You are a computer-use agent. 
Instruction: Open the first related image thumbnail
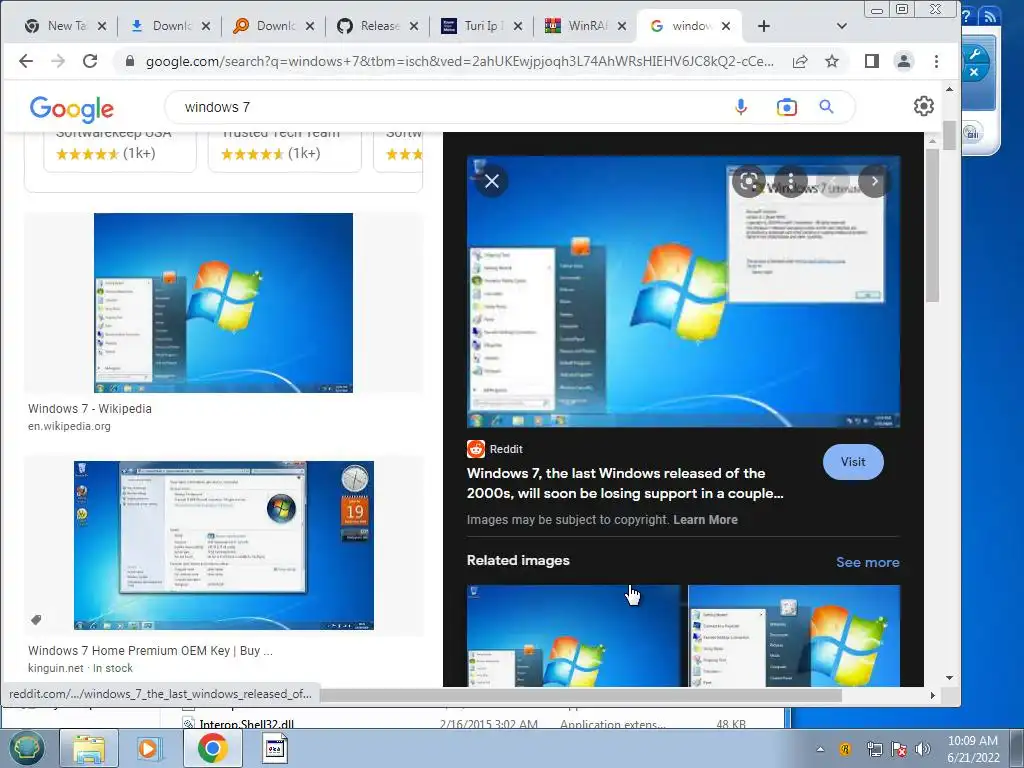[x=573, y=635]
